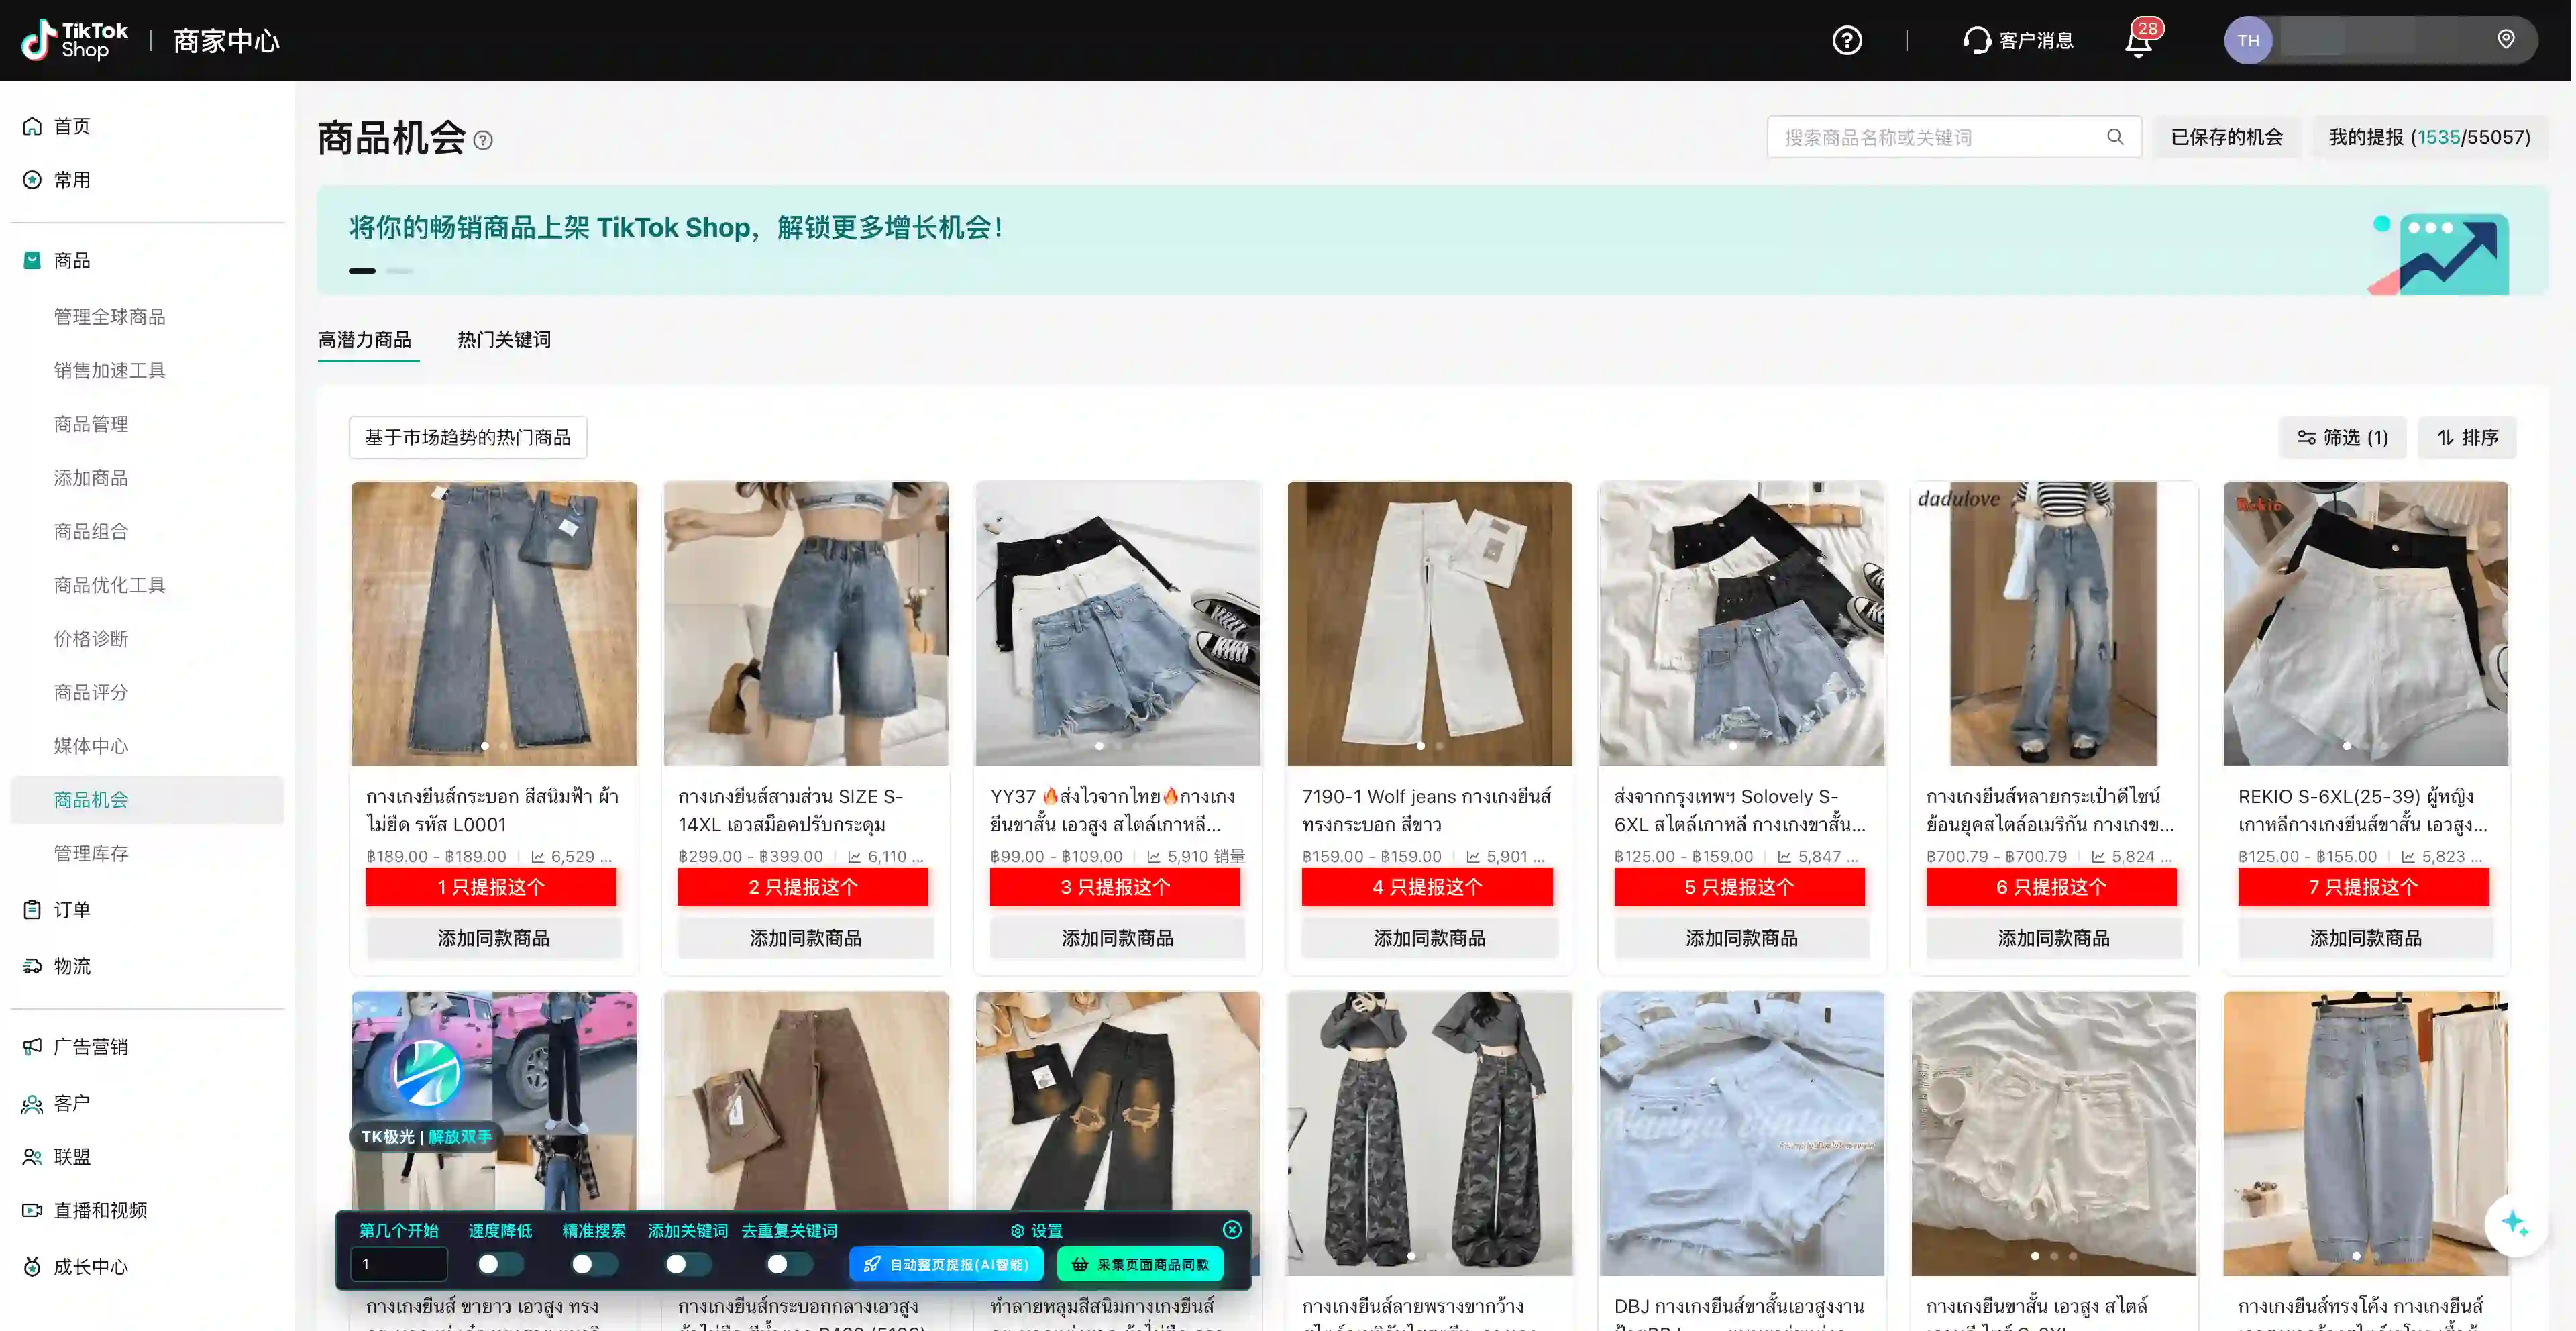The height and width of the screenshot is (1331, 2576).
Task: Open 媒体中心 in sidebar
Action: pyautogui.click(x=91, y=746)
